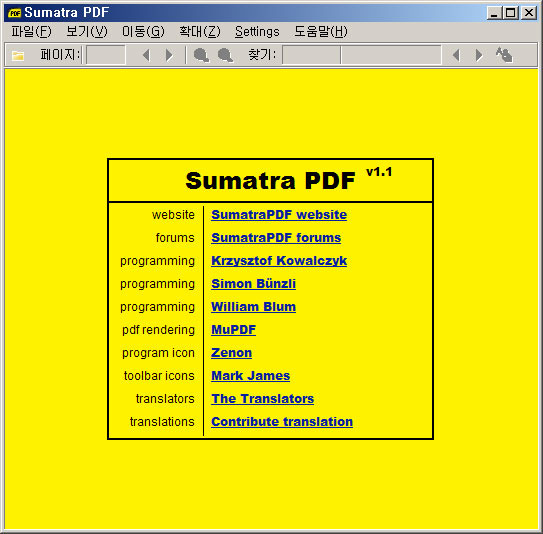Click the 'forums' label text
543x534 pixels.
tap(175, 238)
